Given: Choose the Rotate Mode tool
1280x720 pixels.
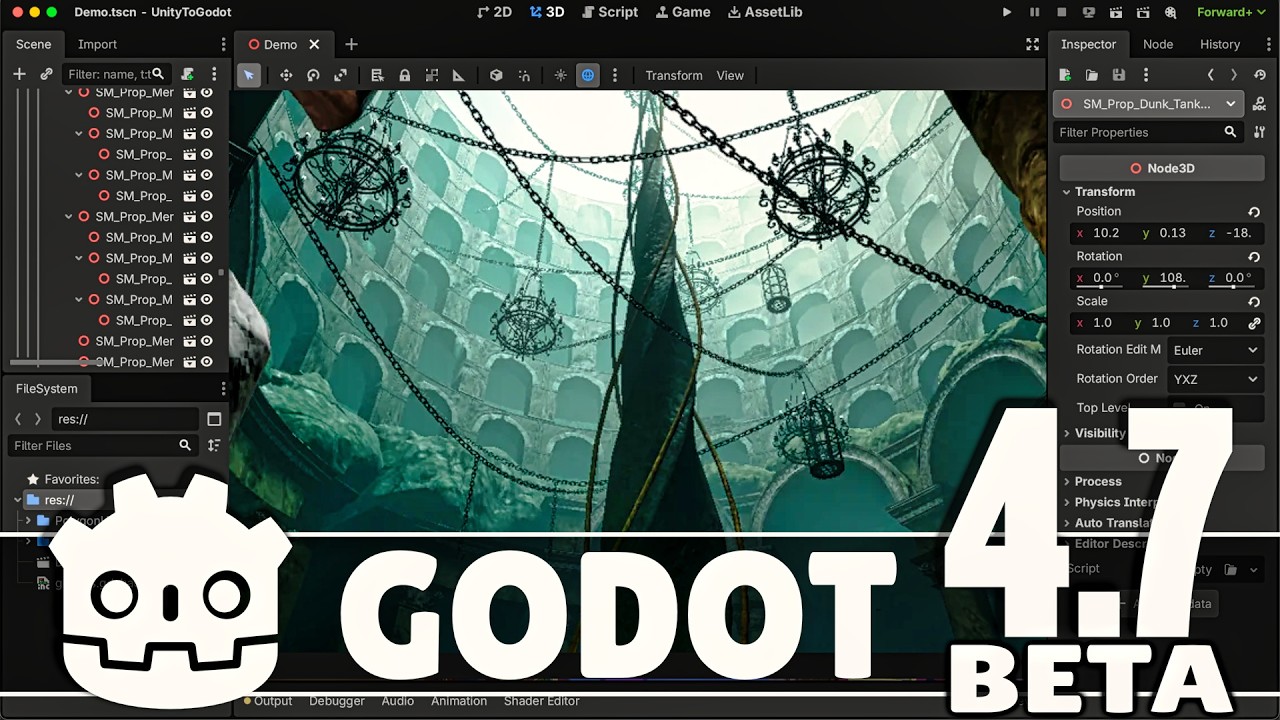Looking at the screenshot, I should (313, 75).
